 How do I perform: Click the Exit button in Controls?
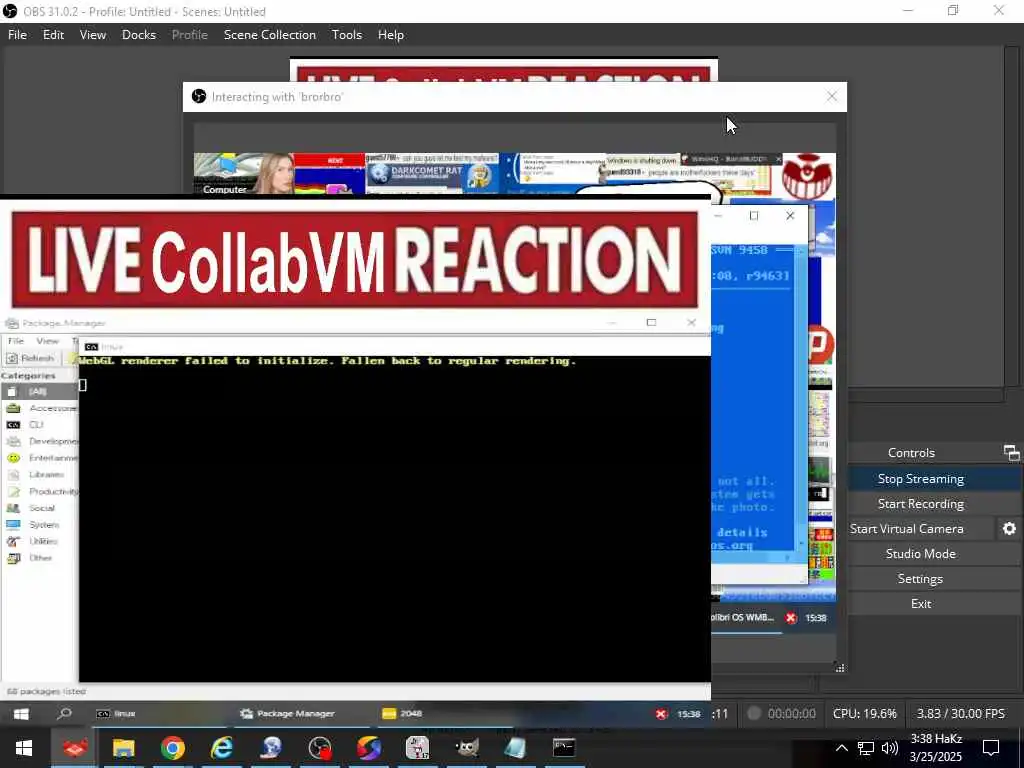pyautogui.click(x=921, y=603)
